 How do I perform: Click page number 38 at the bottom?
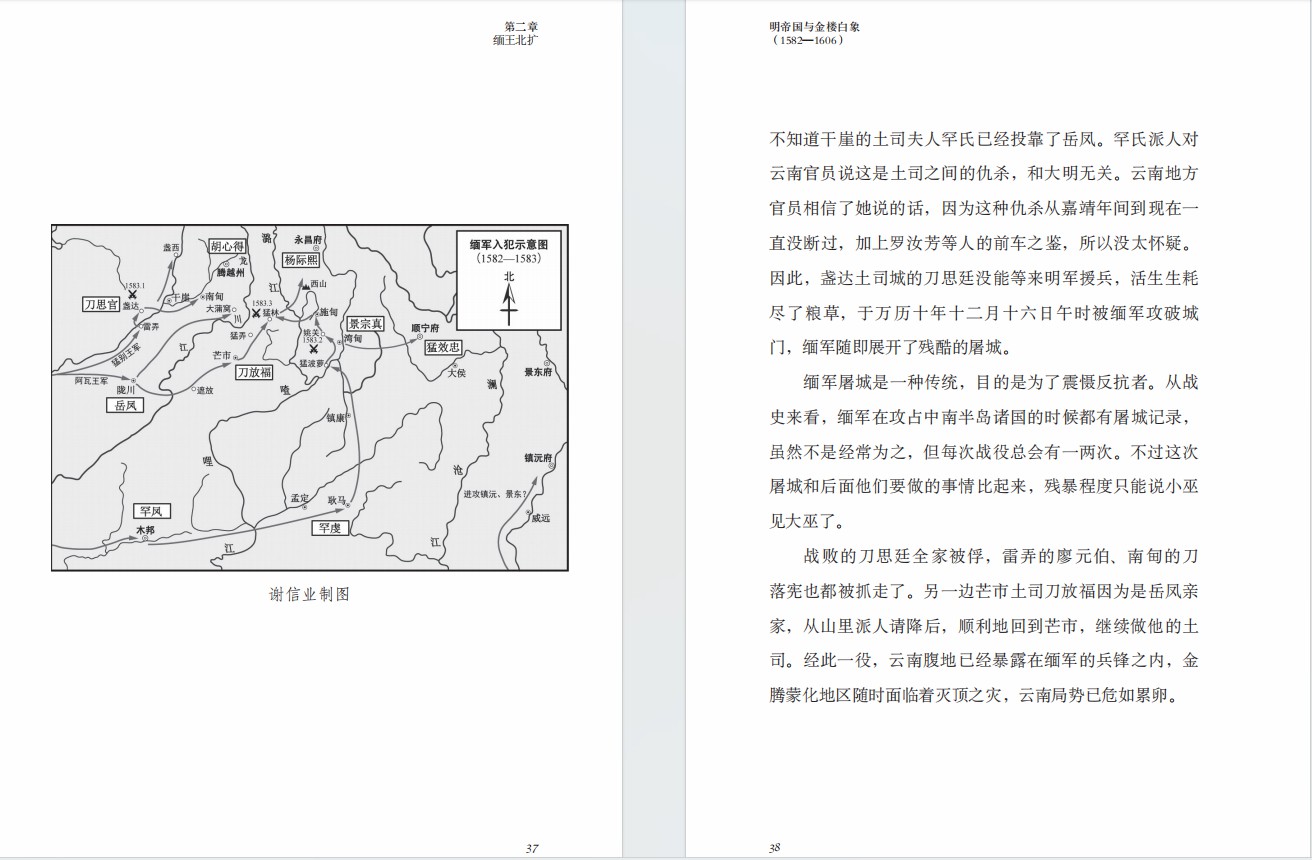tap(774, 848)
